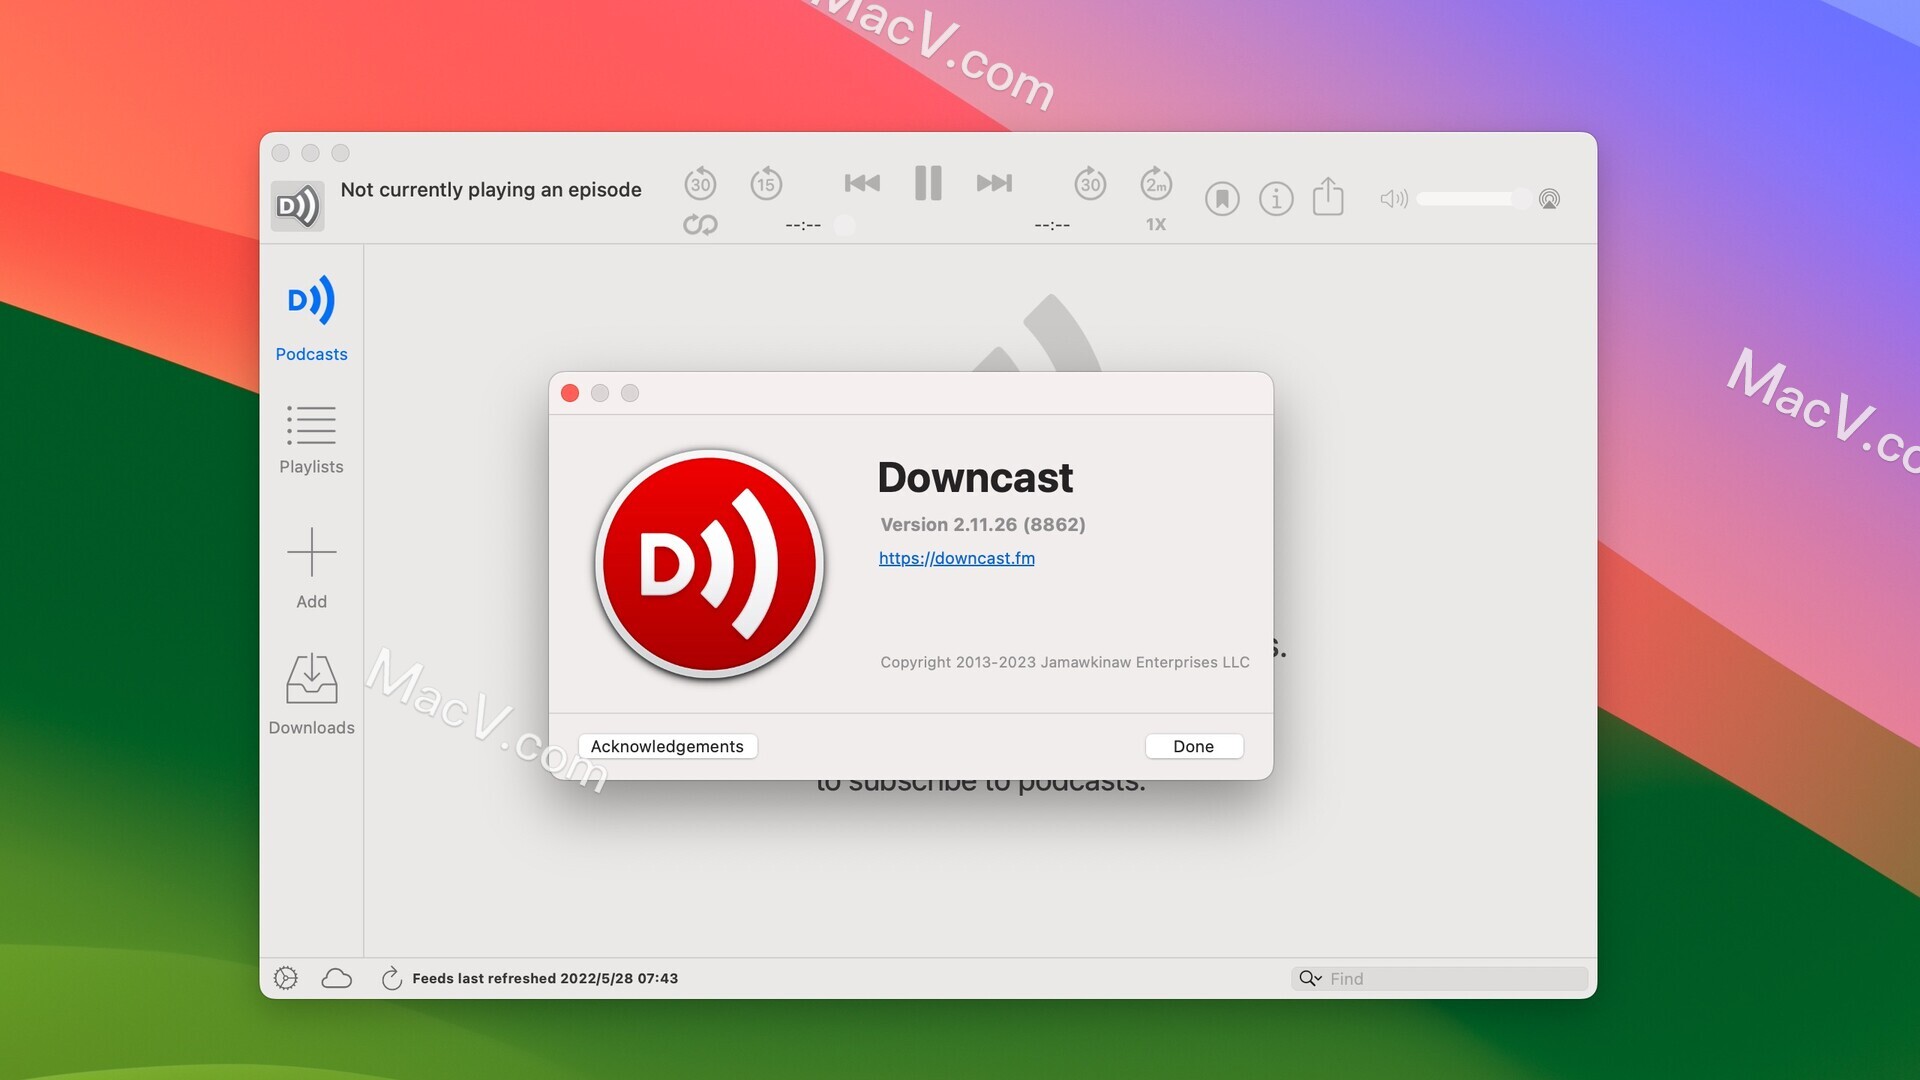This screenshot has height=1080, width=1920.
Task: Click the playback progress knob
Action: pyautogui.click(x=845, y=225)
